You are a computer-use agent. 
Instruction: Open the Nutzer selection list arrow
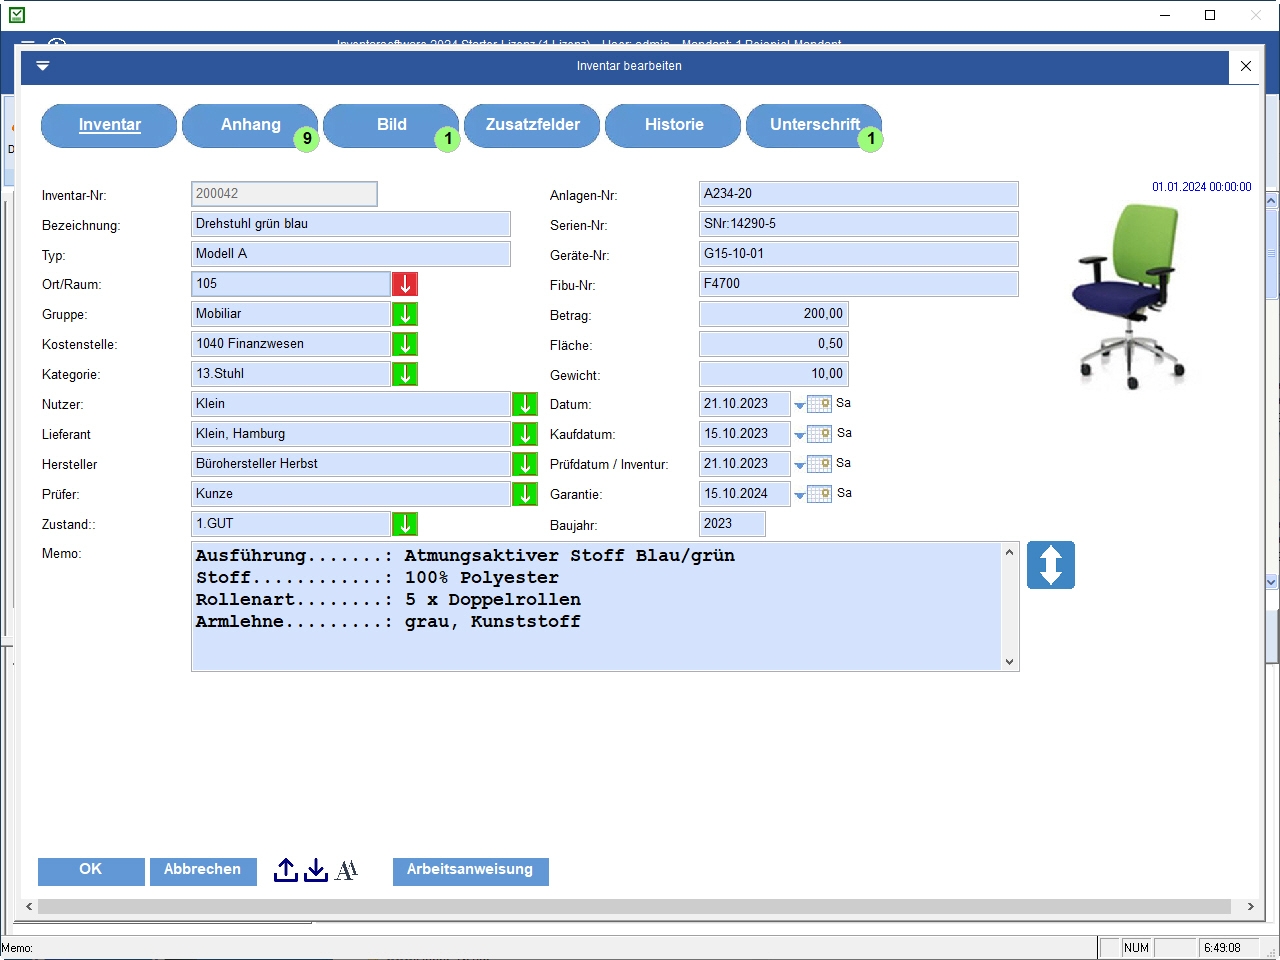coord(525,404)
